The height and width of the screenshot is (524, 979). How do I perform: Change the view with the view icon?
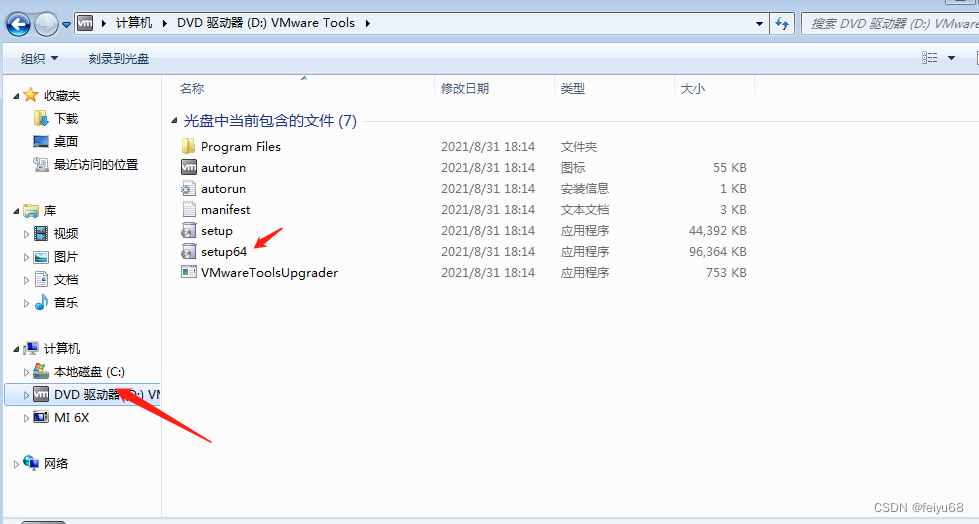pos(929,58)
